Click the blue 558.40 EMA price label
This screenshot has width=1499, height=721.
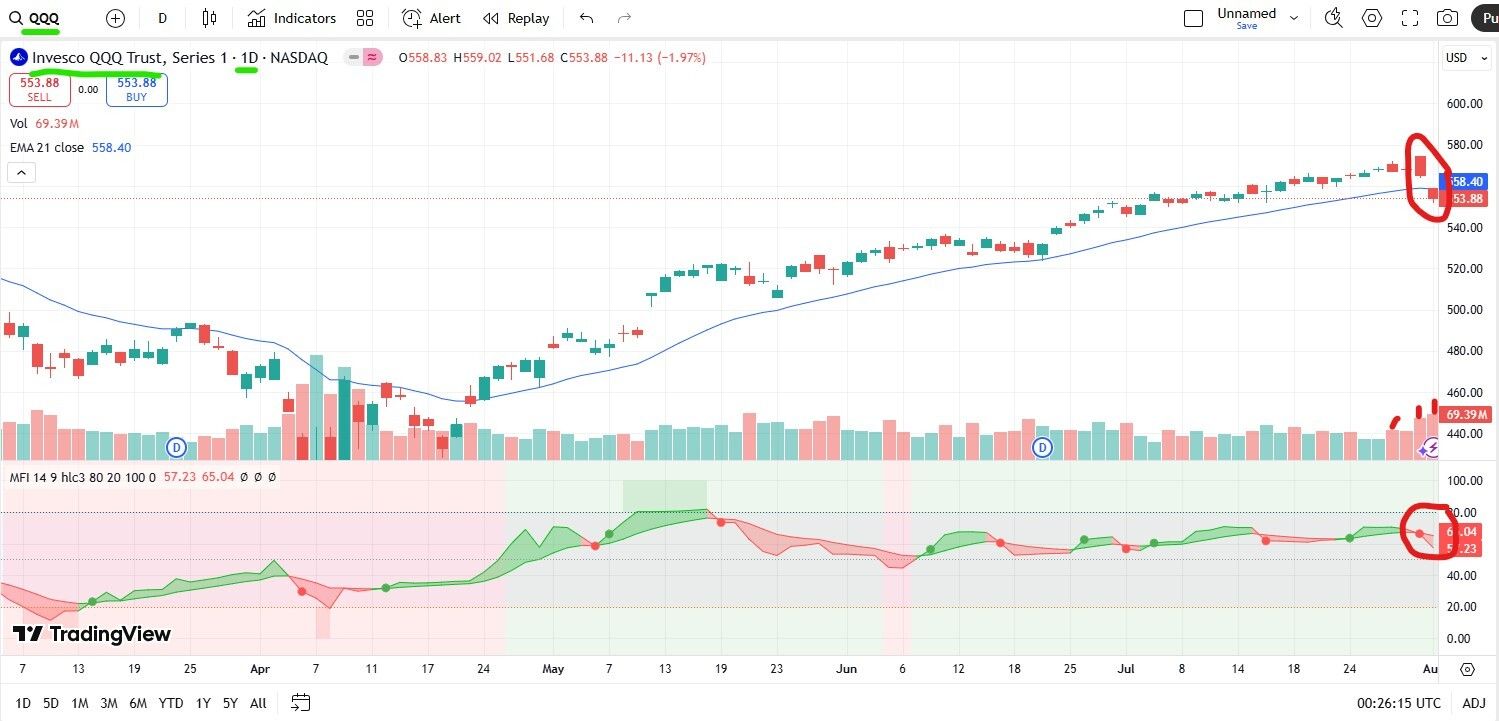(1466, 182)
